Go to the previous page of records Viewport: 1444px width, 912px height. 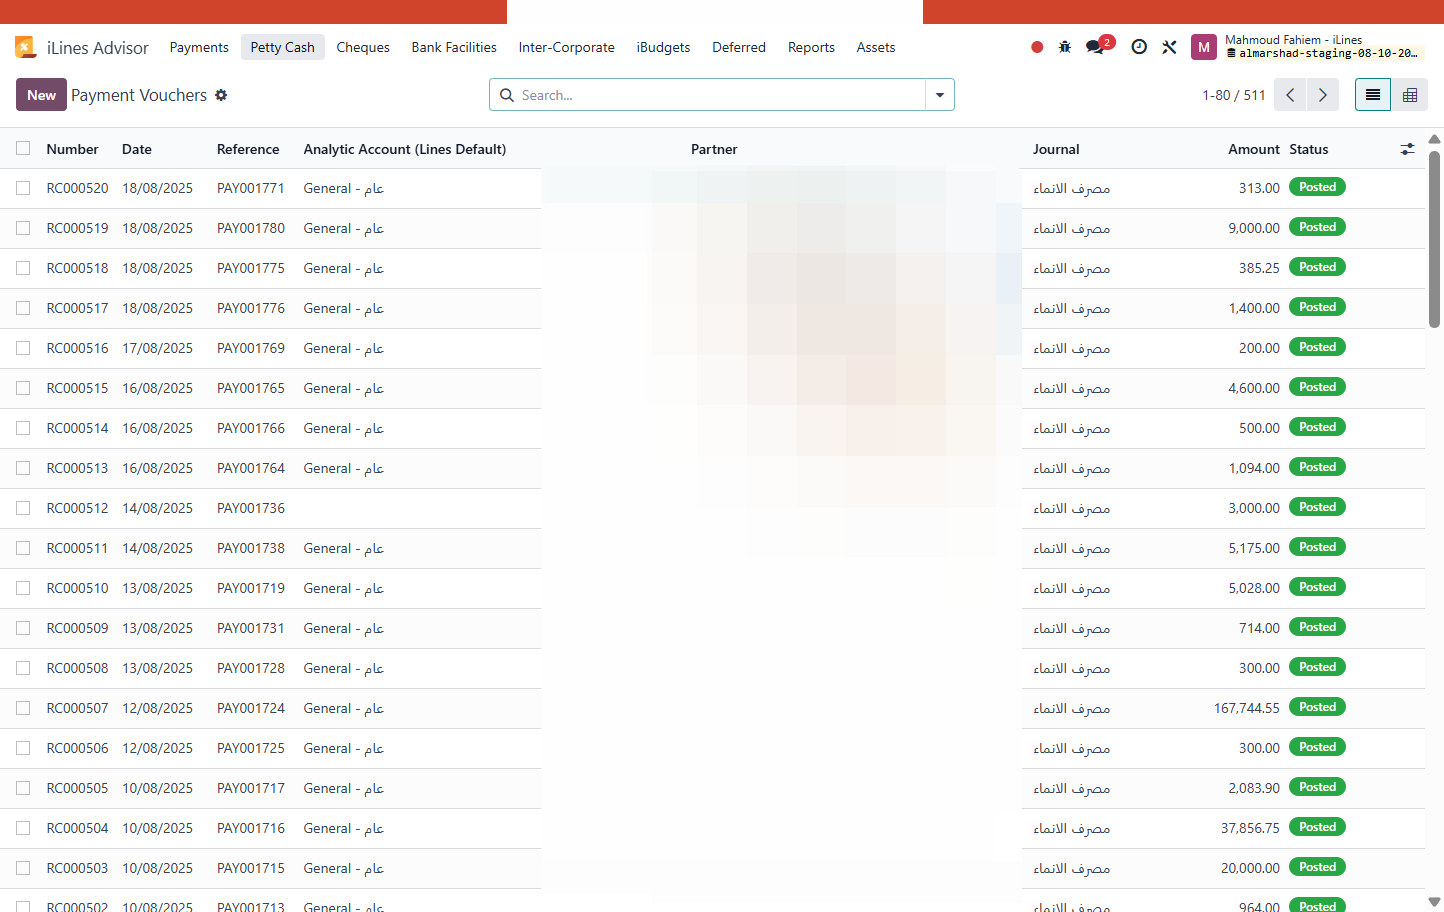[1290, 95]
